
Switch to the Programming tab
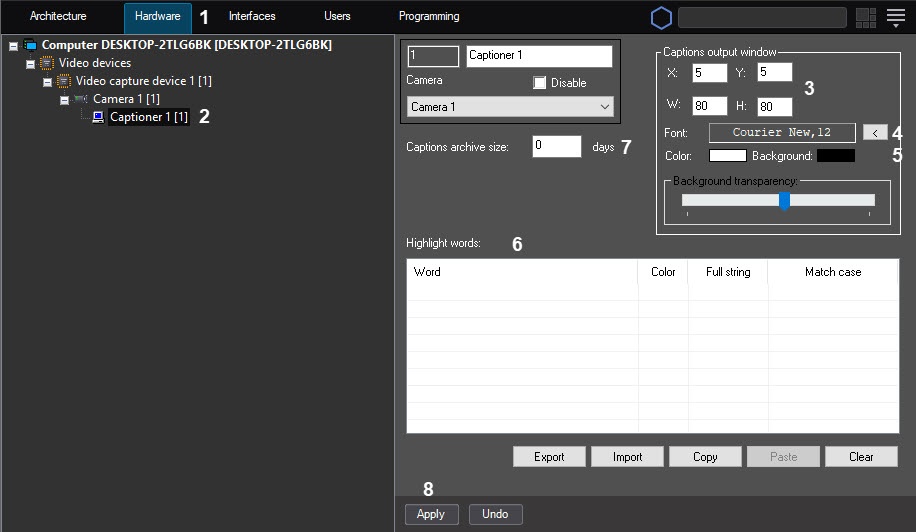pos(429,17)
